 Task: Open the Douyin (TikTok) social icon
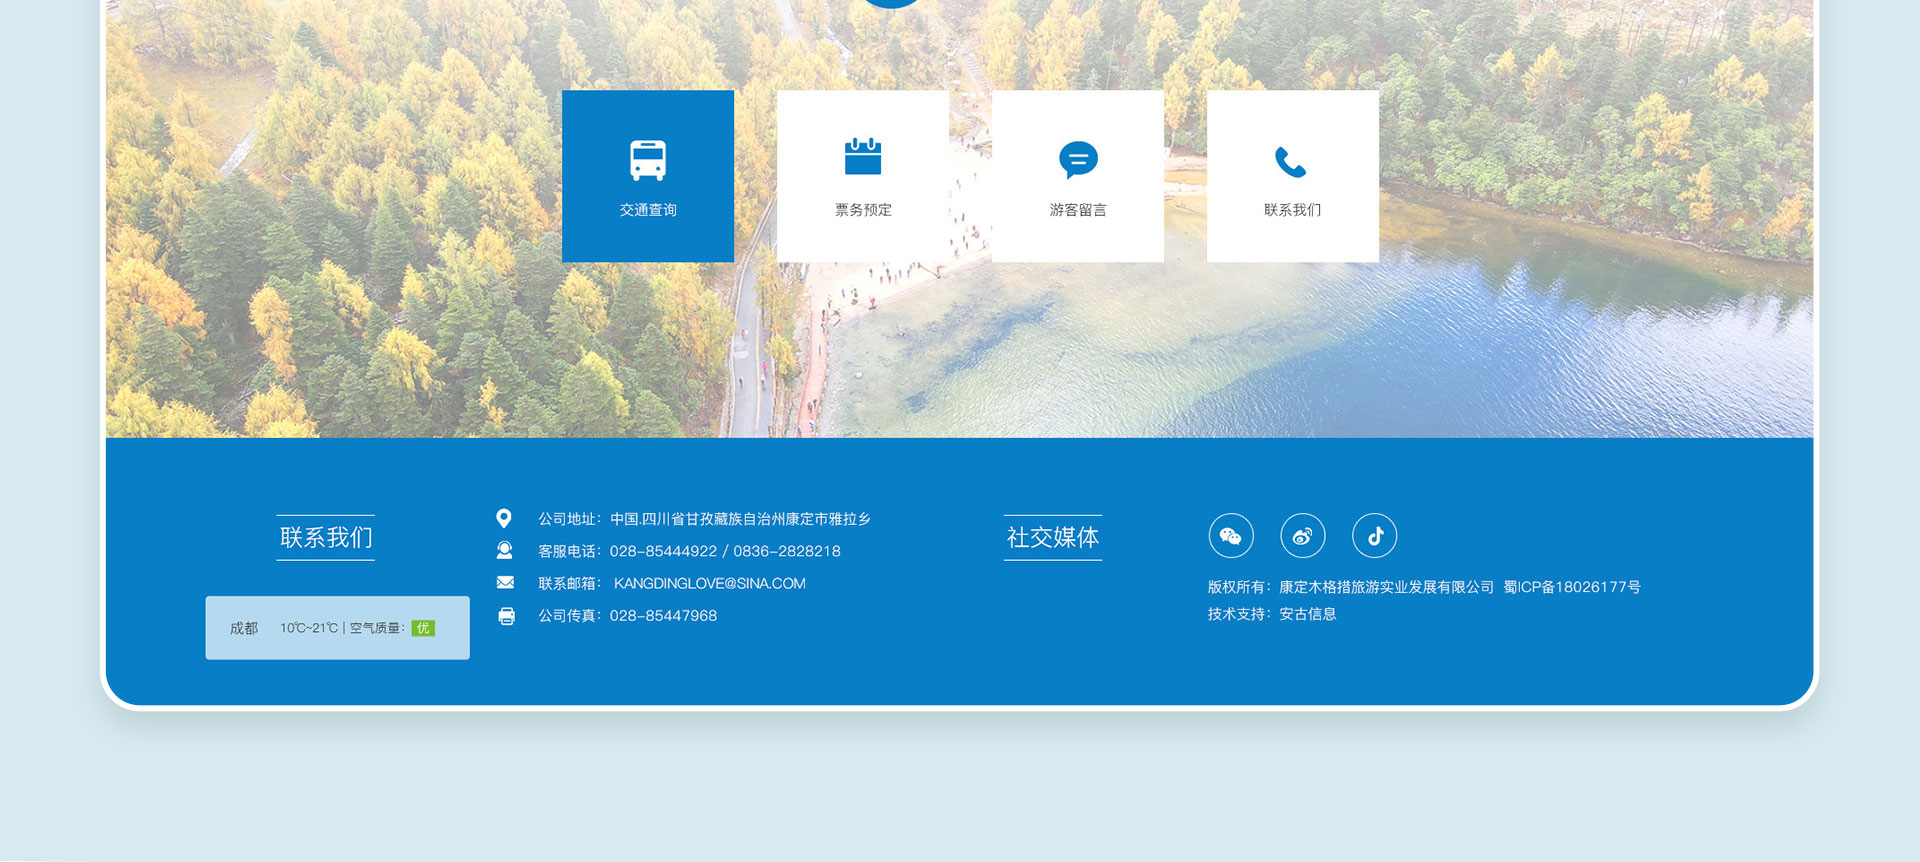point(1375,536)
